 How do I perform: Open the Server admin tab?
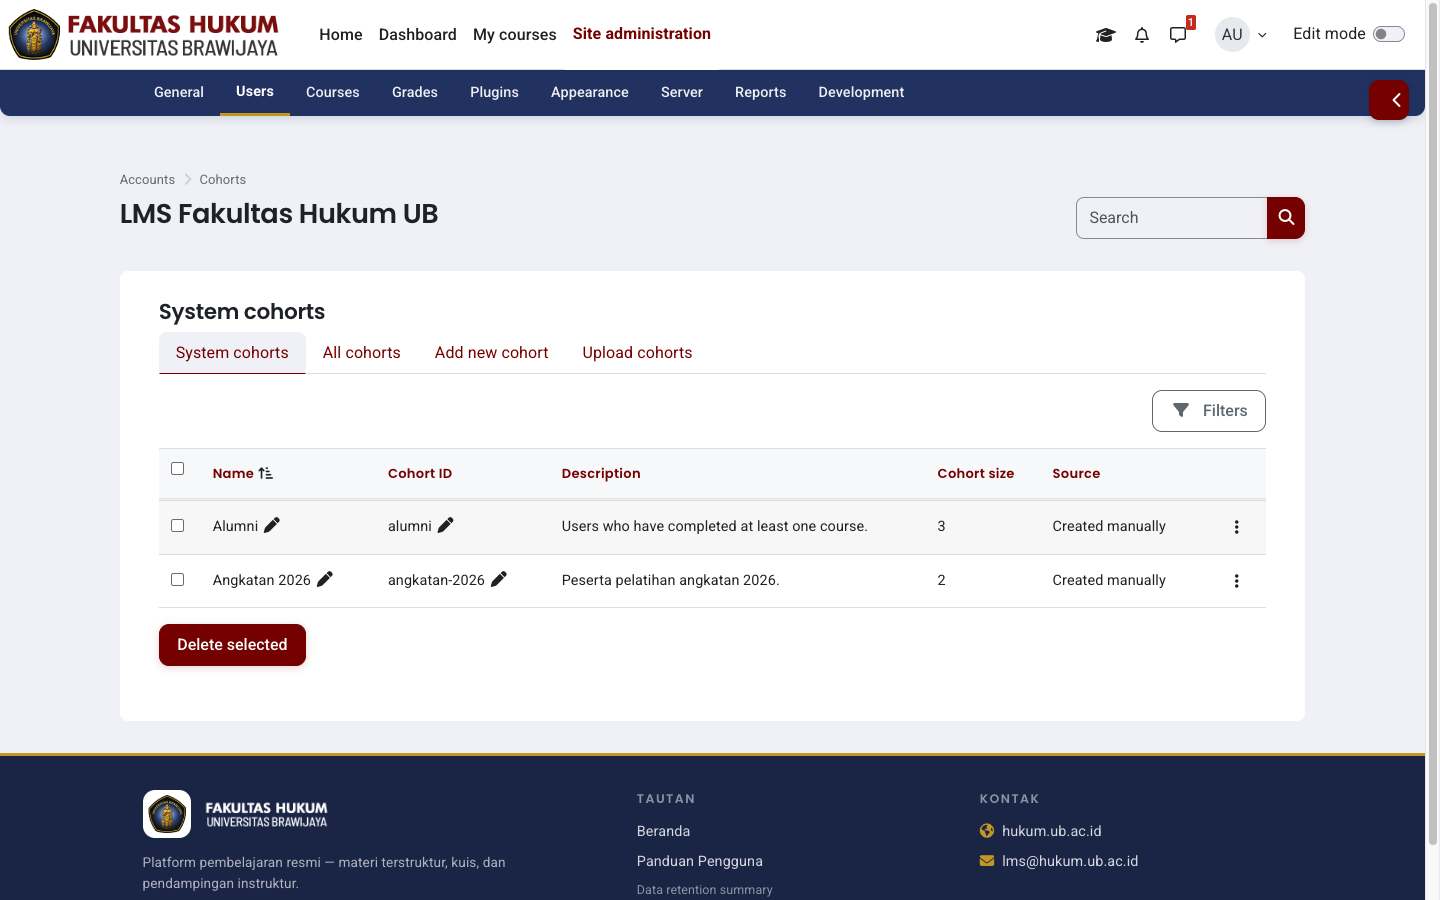682,92
